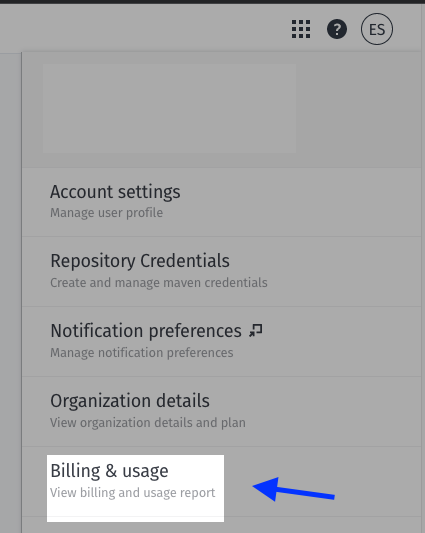Screen dimensions: 425x533
Task: Click the help question mark icon
Action: point(337,29)
